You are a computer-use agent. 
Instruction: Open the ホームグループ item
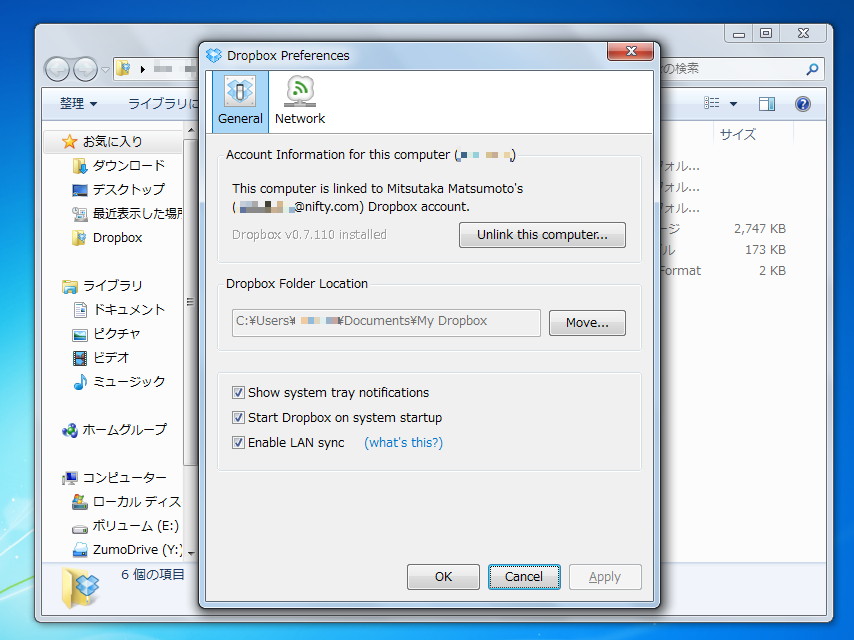(123, 429)
